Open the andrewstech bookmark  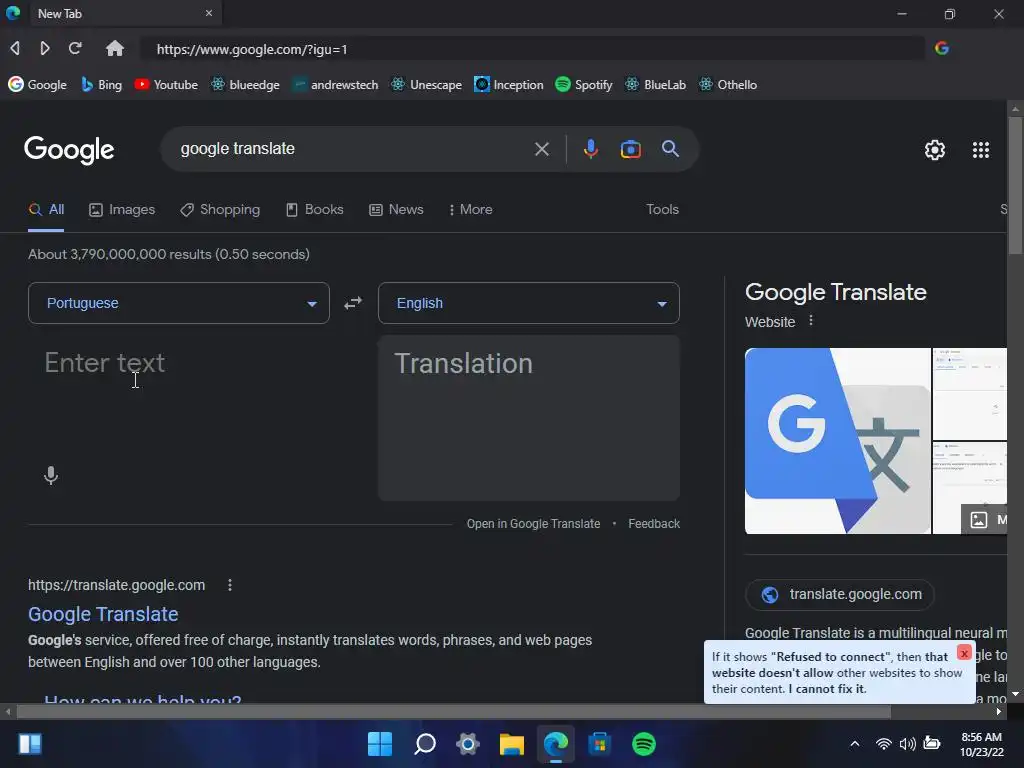pos(335,85)
